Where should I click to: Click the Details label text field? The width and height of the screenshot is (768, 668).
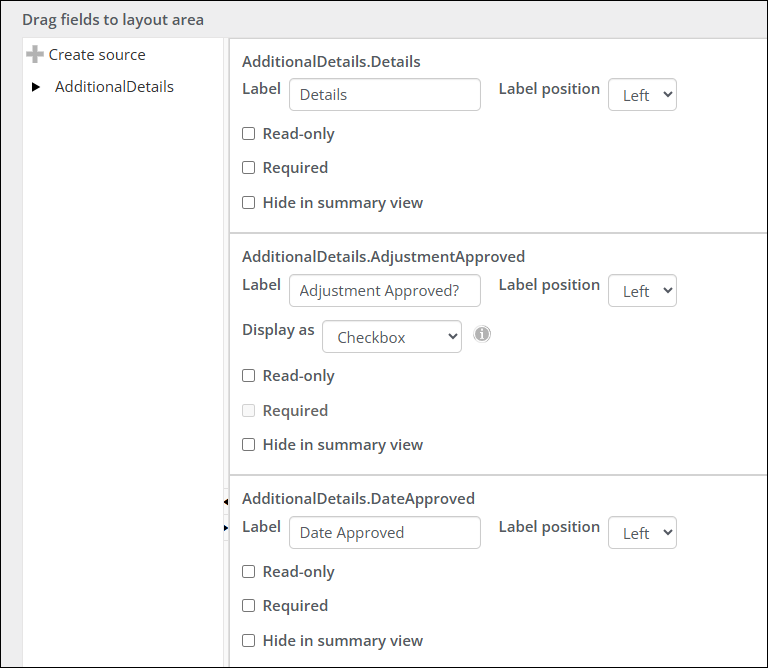384,95
